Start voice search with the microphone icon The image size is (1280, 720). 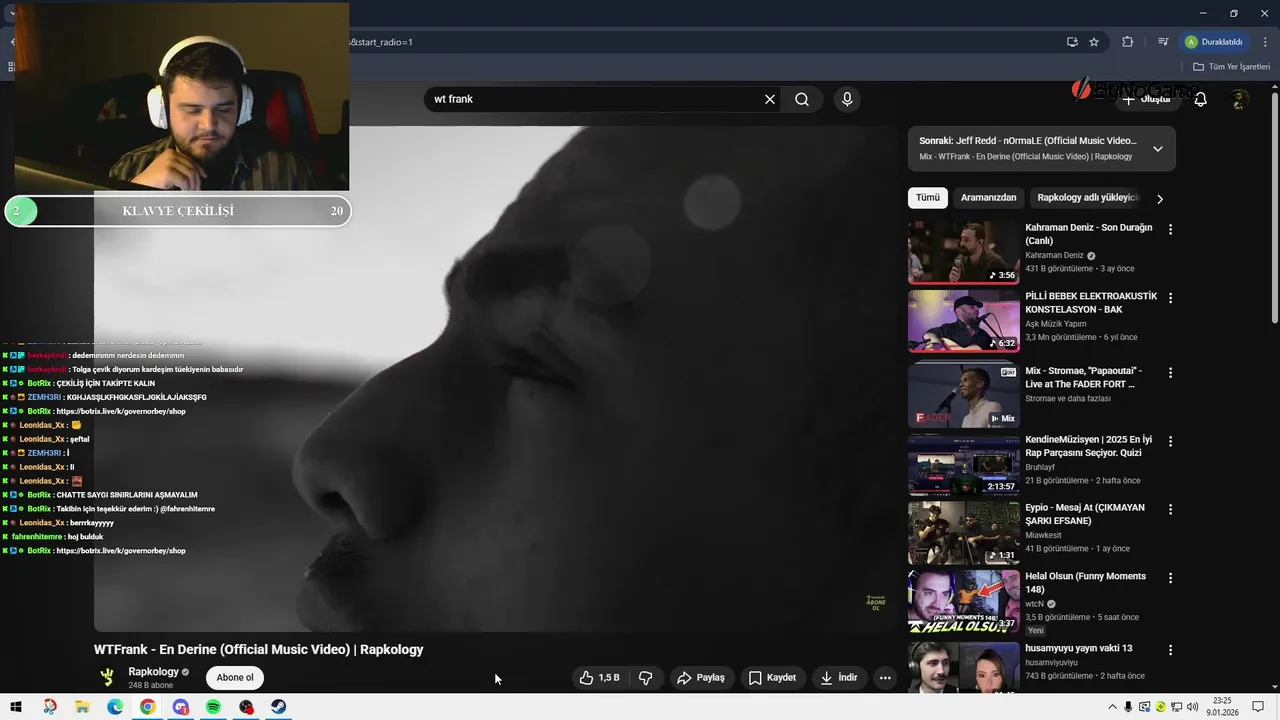coord(847,99)
